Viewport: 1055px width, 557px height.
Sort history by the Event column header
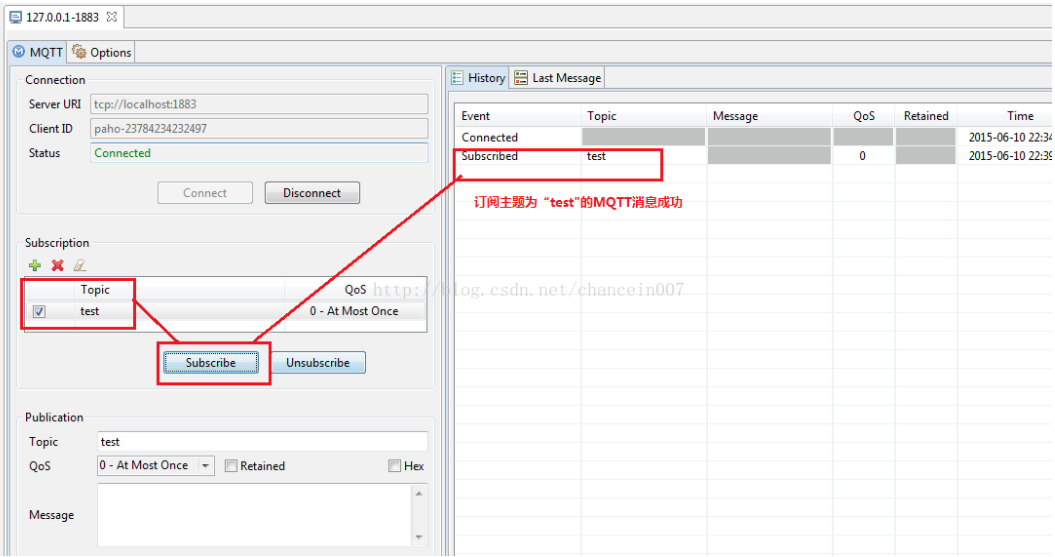point(517,116)
